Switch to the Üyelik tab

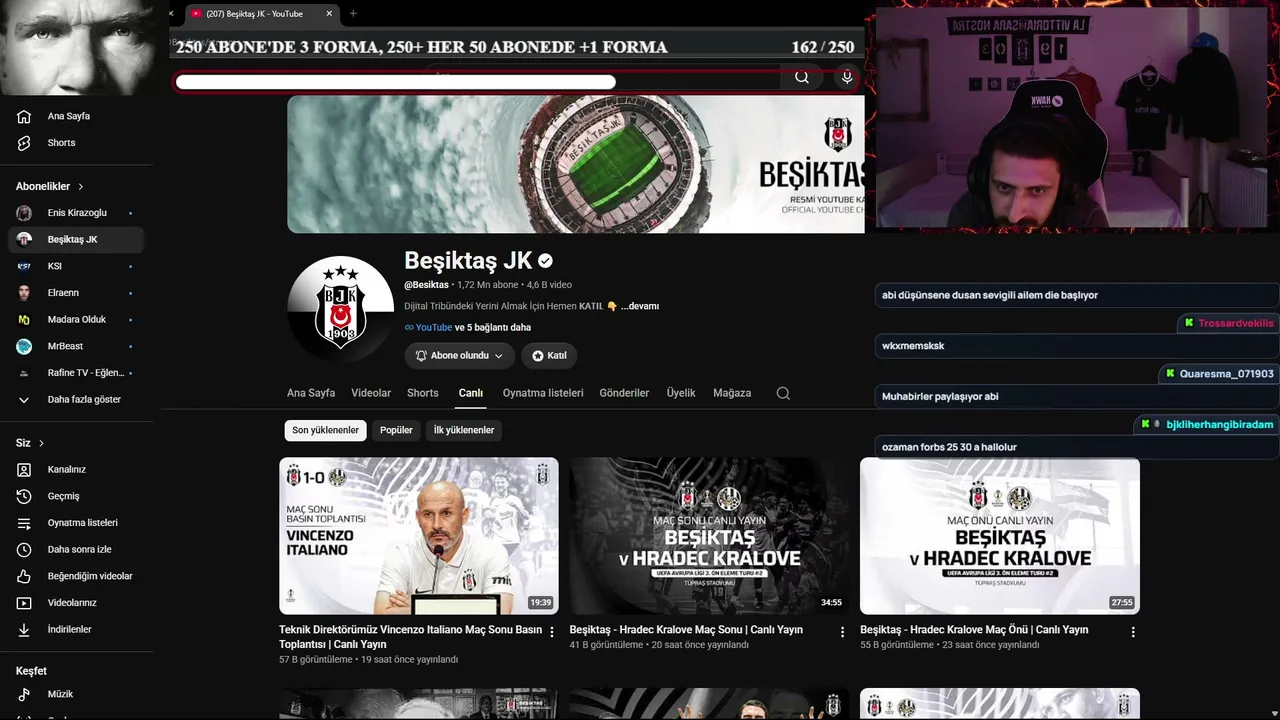(681, 393)
